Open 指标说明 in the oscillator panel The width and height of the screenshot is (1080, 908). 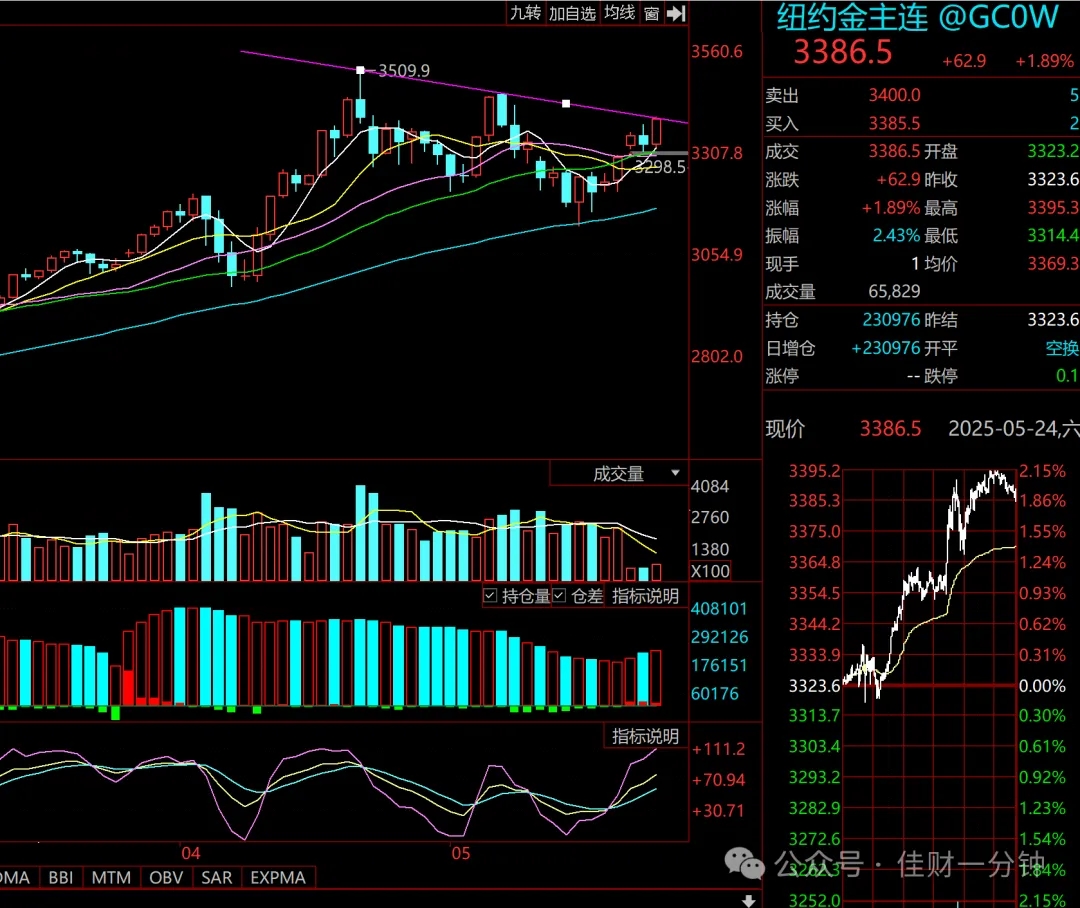point(645,736)
